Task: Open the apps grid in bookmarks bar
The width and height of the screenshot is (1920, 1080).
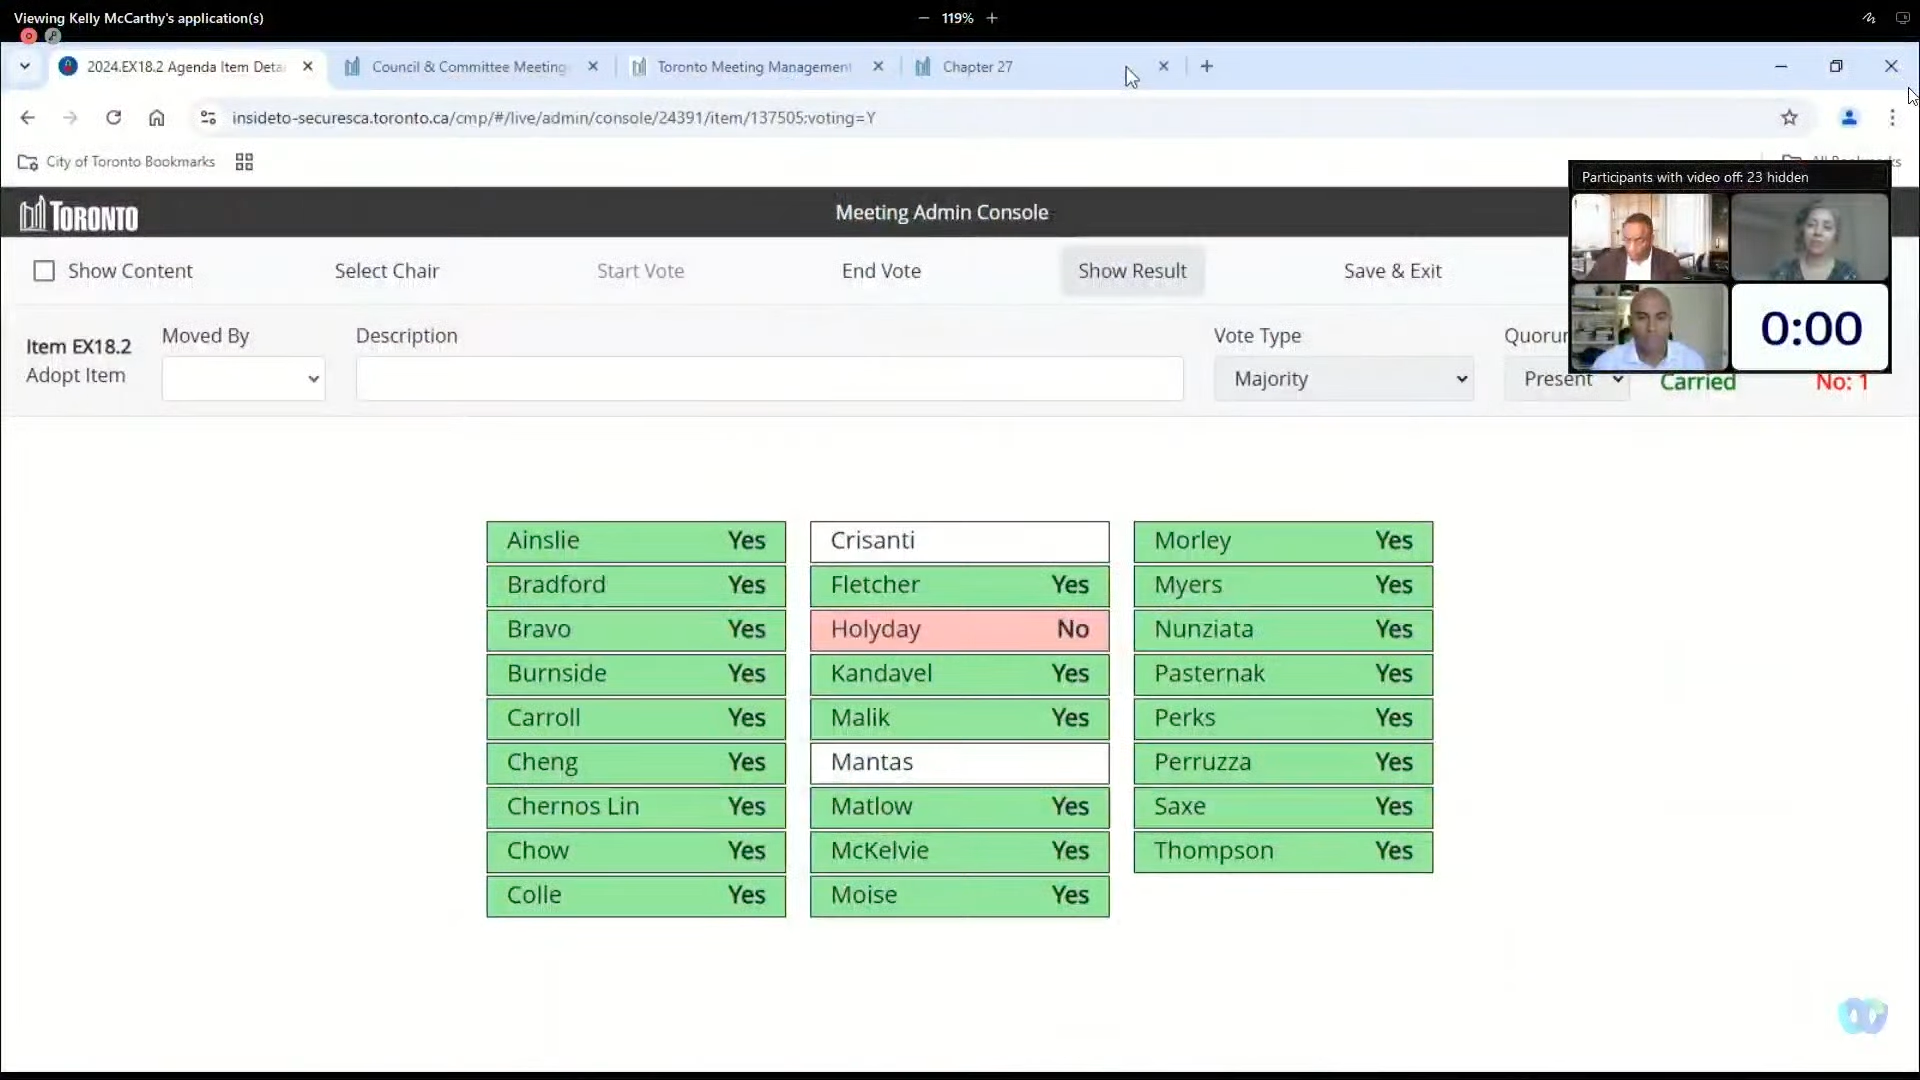Action: [244, 162]
